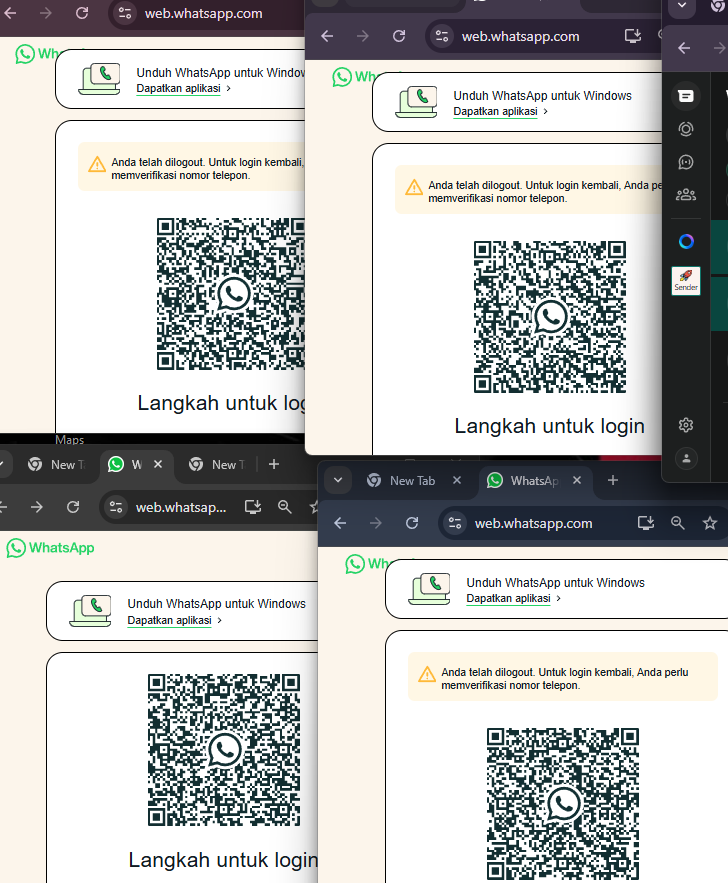Click the QR code in upper-left window
This screenshot has width=728, height=883.
[231, 293]
